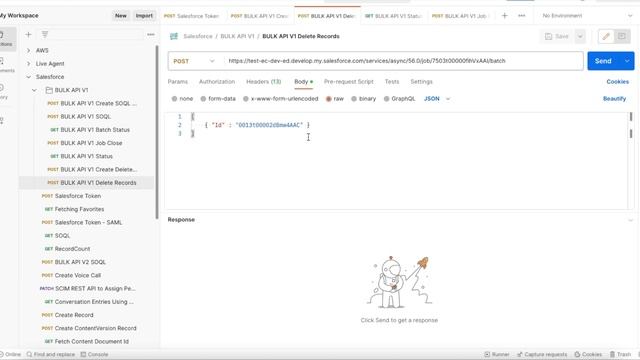Open Fetching Favorites request
This screenshot has width=640, height=360.
pyautogui.click(x=74, y=209)
